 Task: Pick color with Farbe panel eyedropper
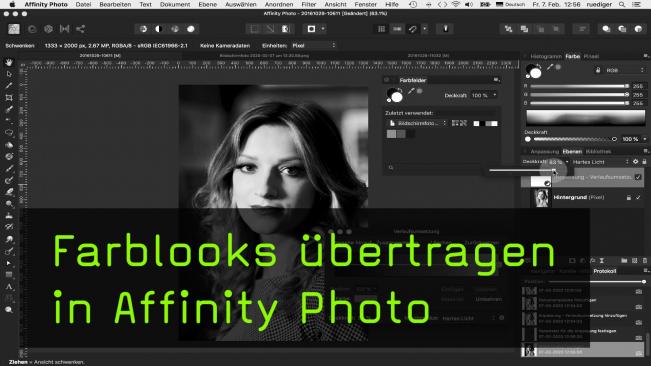click(550, 67)
